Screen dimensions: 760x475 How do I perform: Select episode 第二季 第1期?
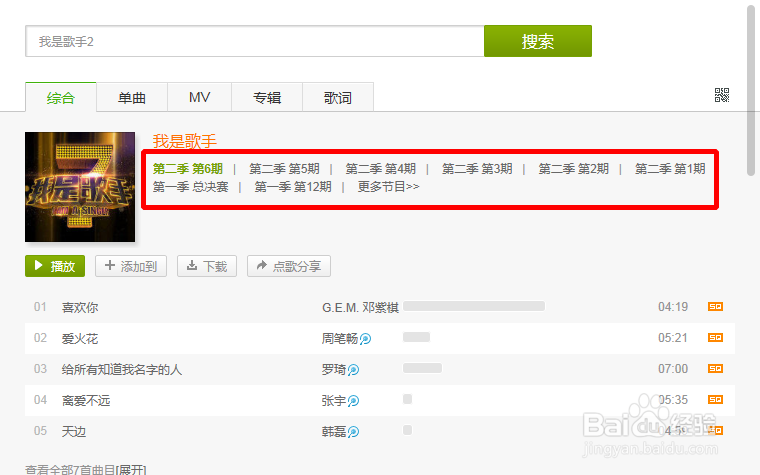[670, 169]
